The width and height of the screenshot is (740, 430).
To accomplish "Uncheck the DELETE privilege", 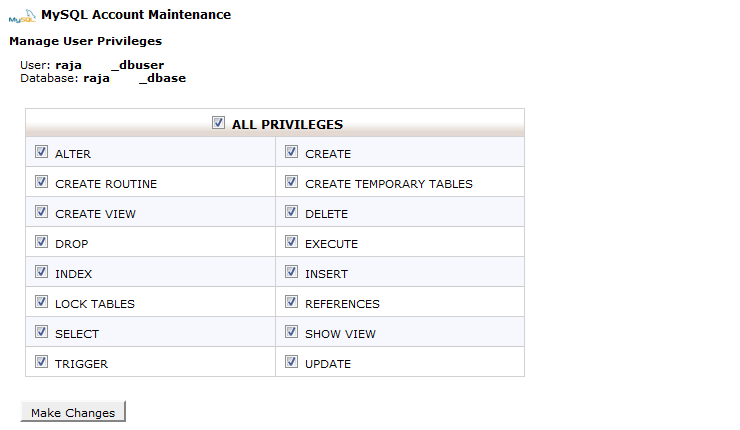I will pos(292,213).
